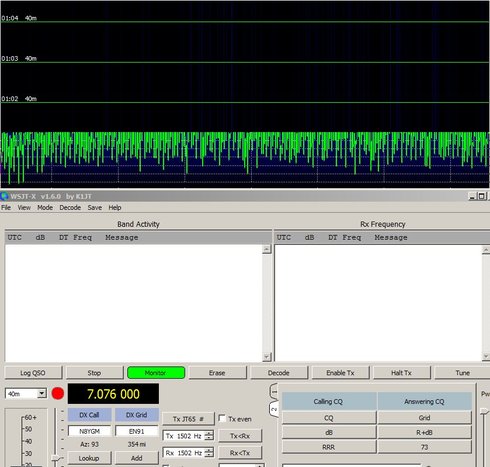Click the CQ message button
The image size is (490, 467).
click(x=329, y=418)
